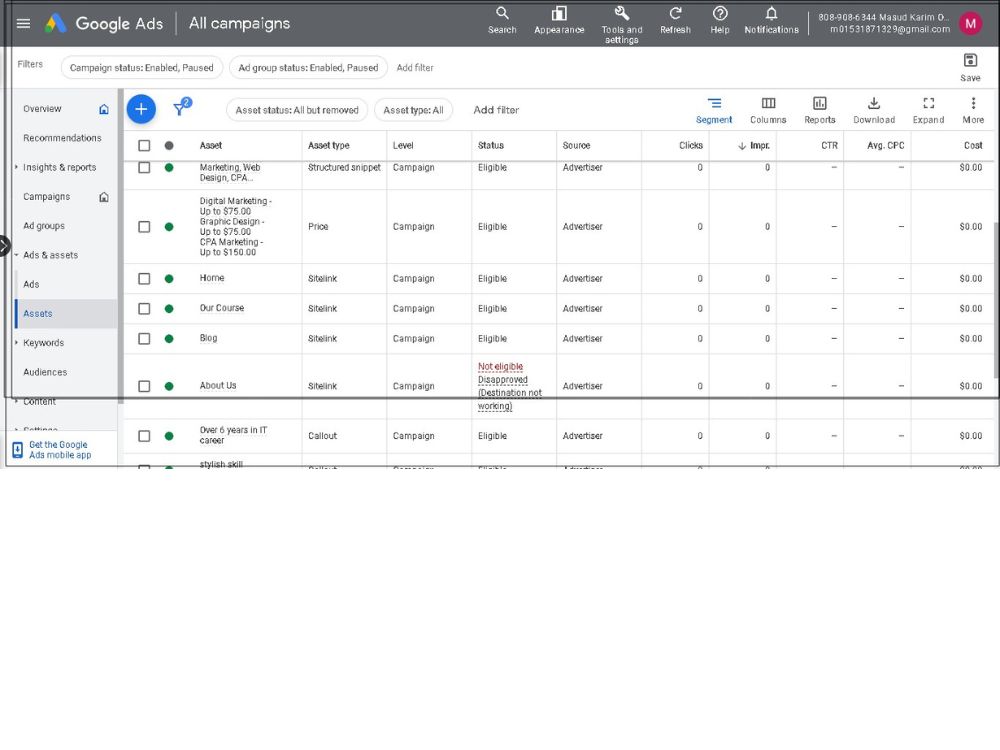Open the filter funnel icon
Screen dimensions: 1000x750
pyautogui.click(x=182, y=107)
